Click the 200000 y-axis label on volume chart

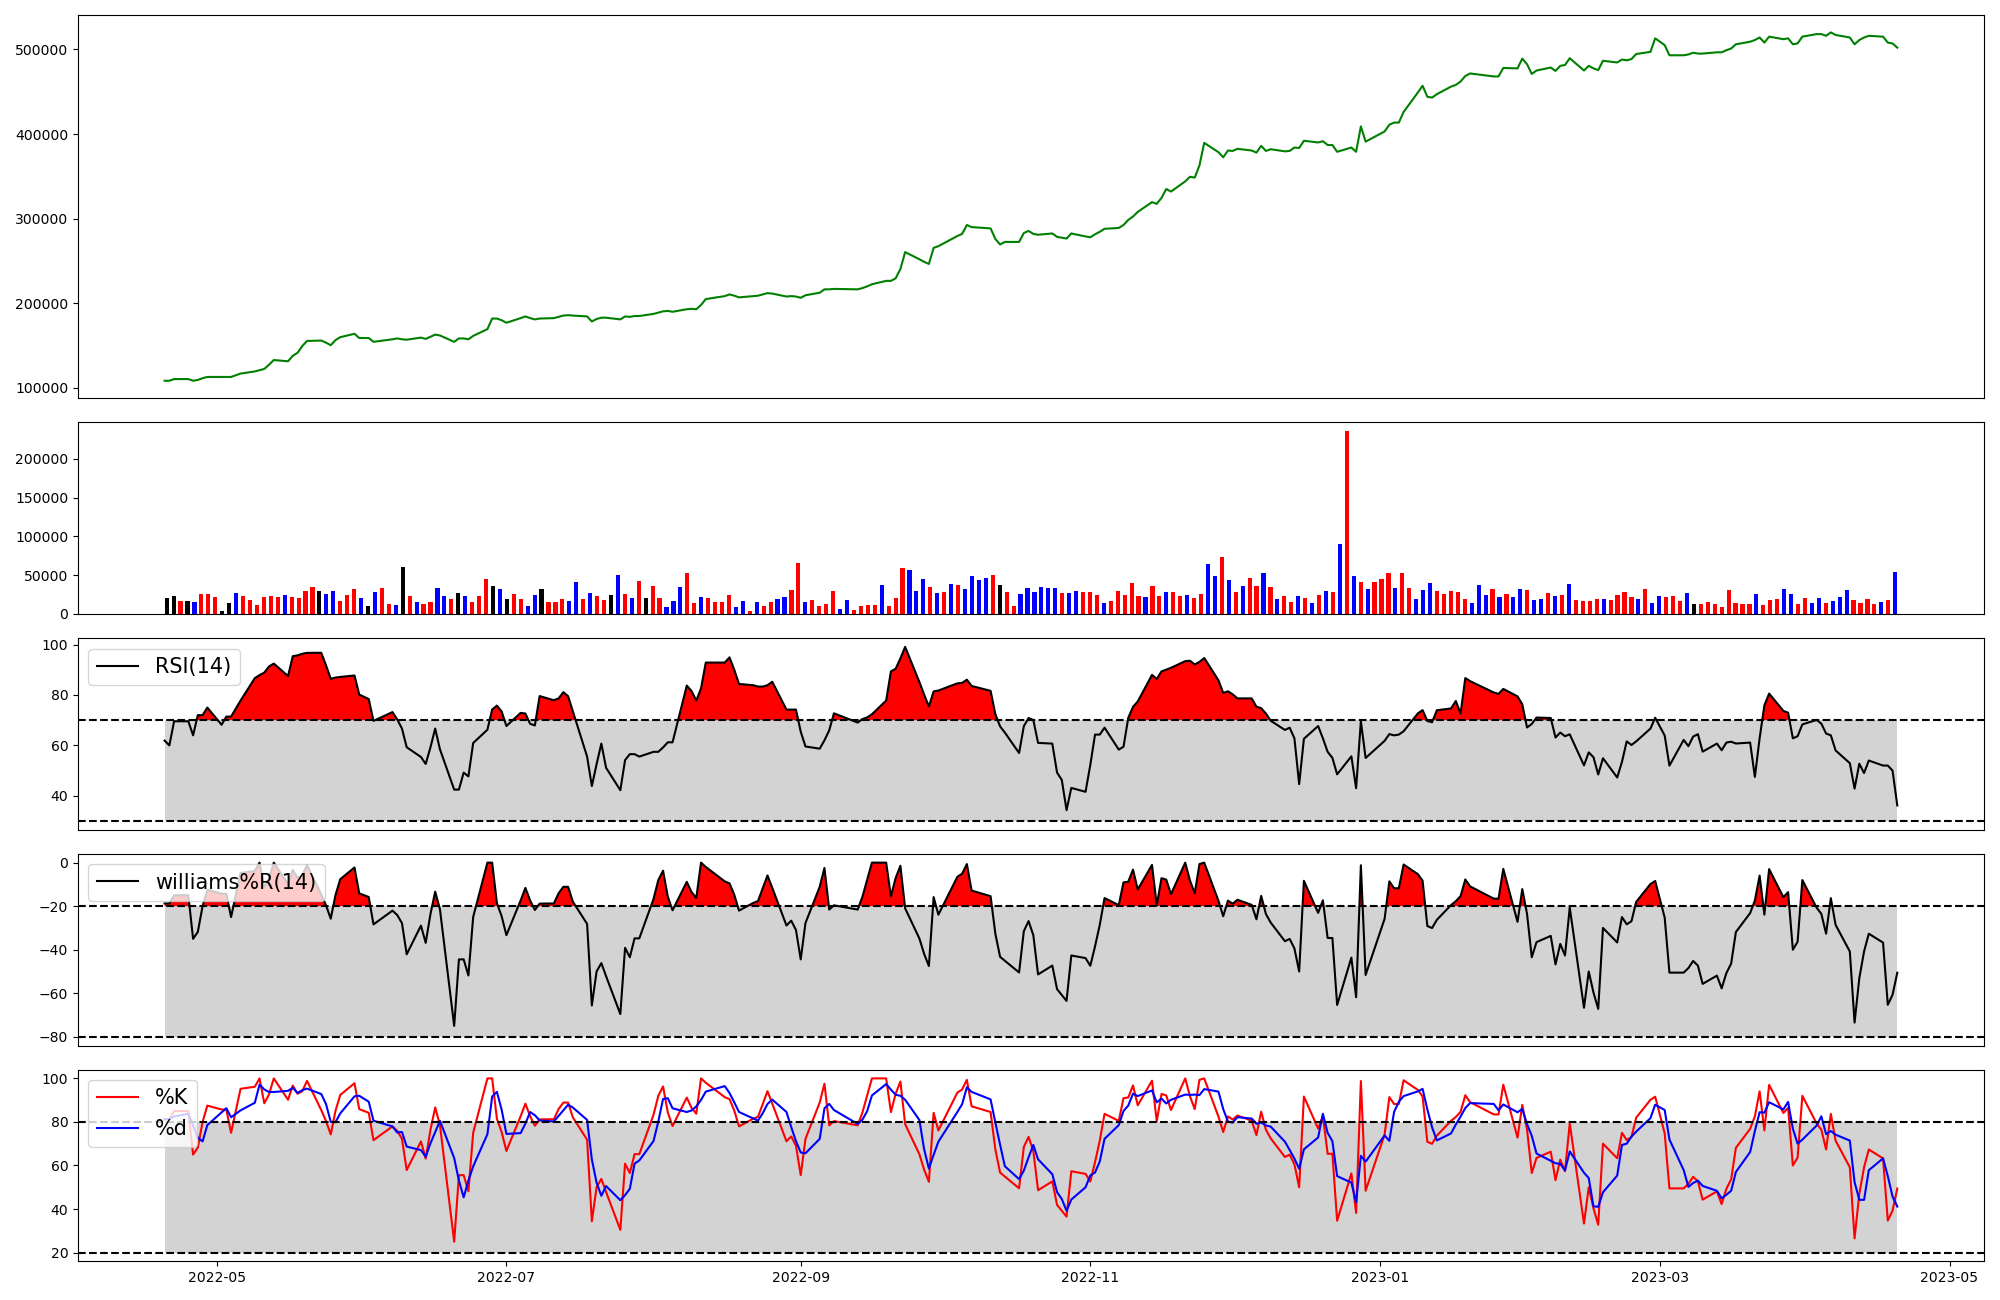point(41,460)
